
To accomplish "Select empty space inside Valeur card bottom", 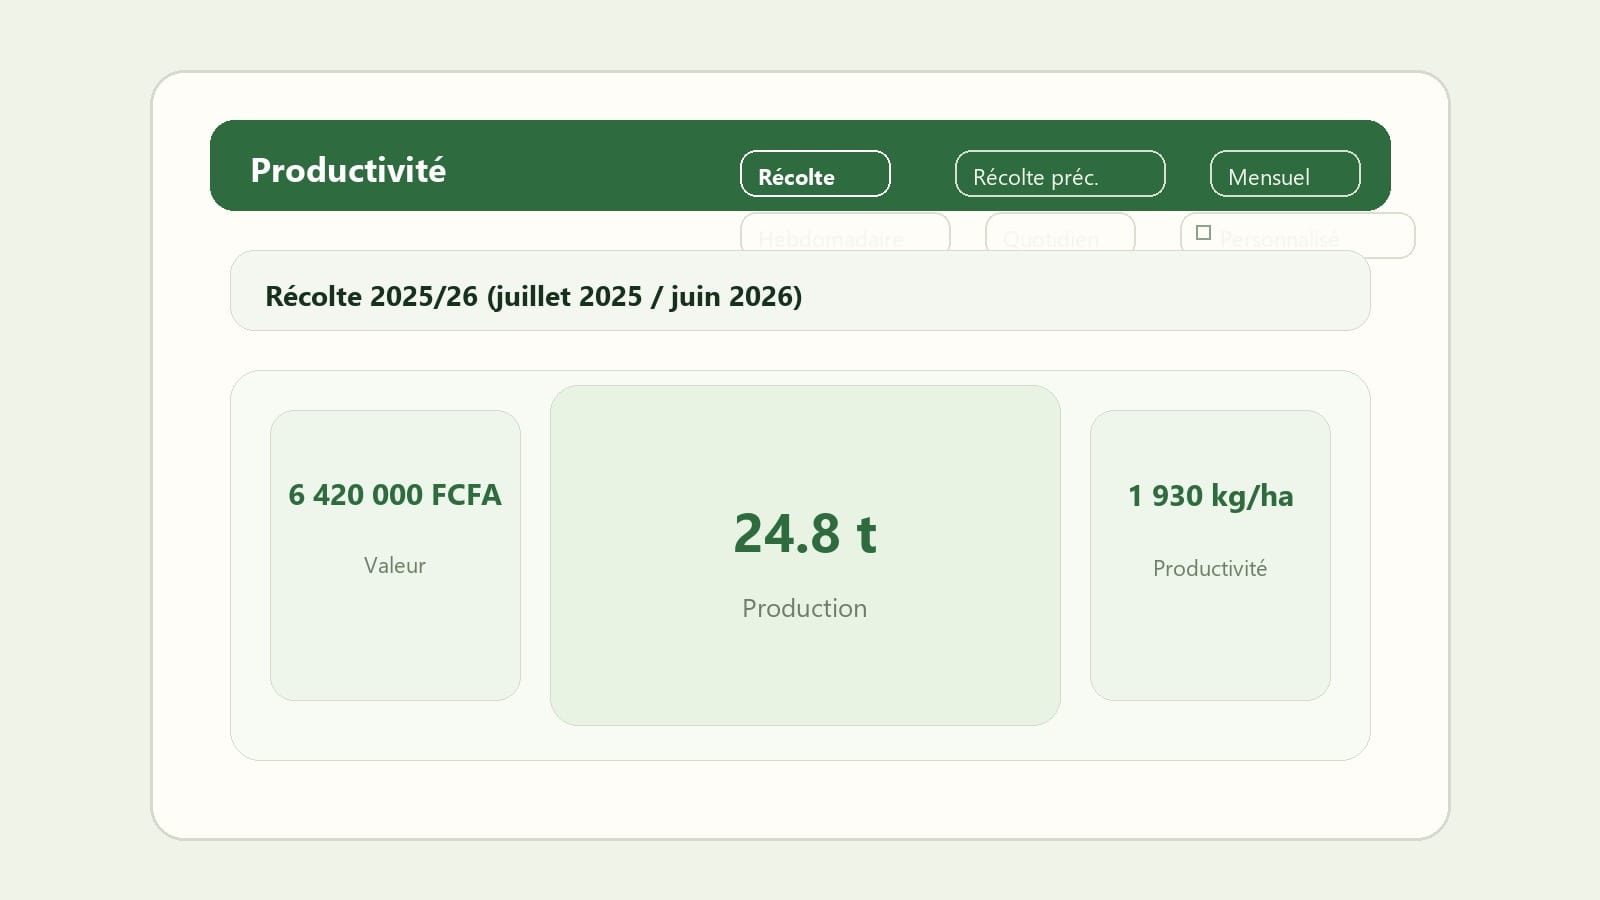I will pos(394,650).
